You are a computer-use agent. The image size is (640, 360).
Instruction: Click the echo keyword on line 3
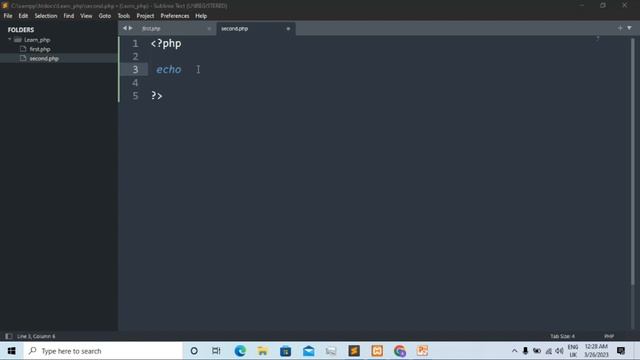pyautogui.click(x=169, y=69)
